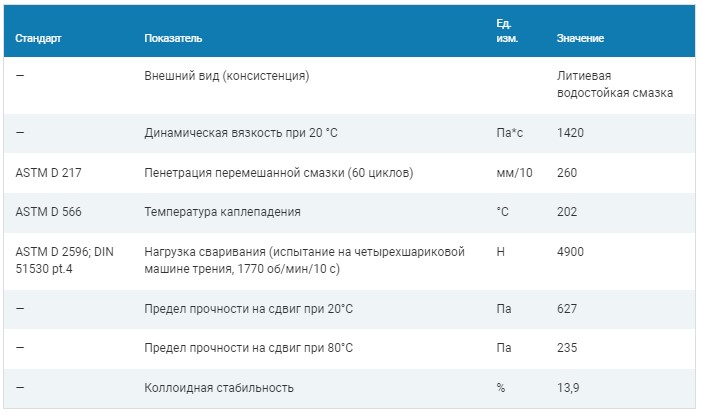This screenshot has height=413, width=702.
Task: Click the Стандарт column header
Action: click(38, 39)
